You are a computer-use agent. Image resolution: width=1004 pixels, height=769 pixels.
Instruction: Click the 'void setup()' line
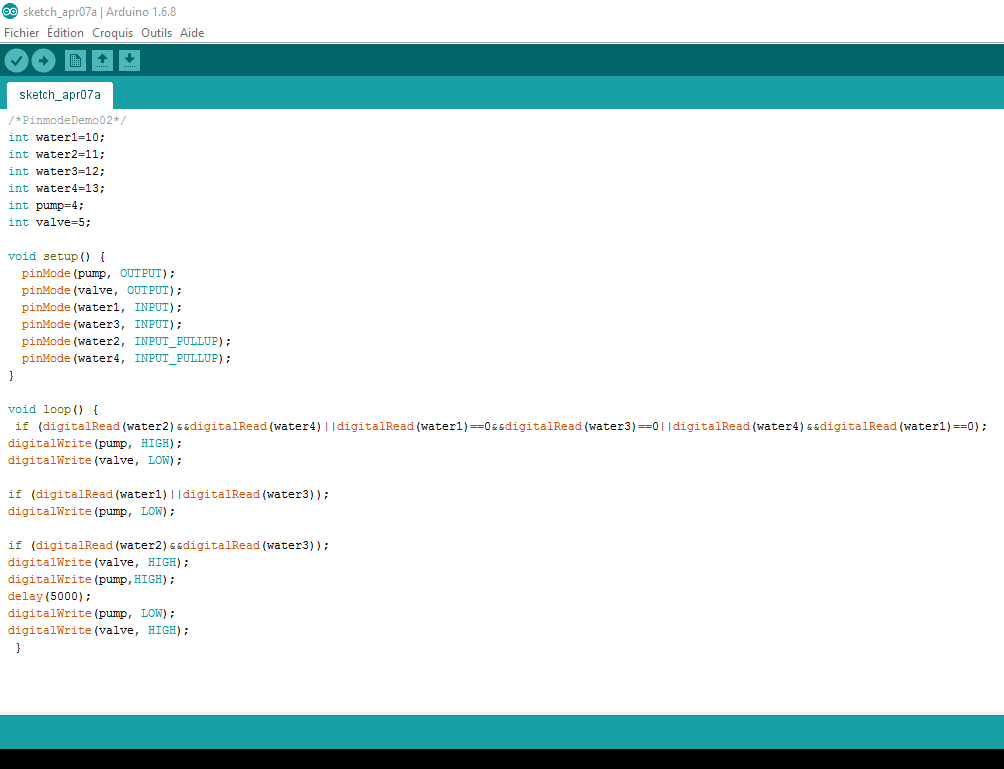tap(56, 256)
